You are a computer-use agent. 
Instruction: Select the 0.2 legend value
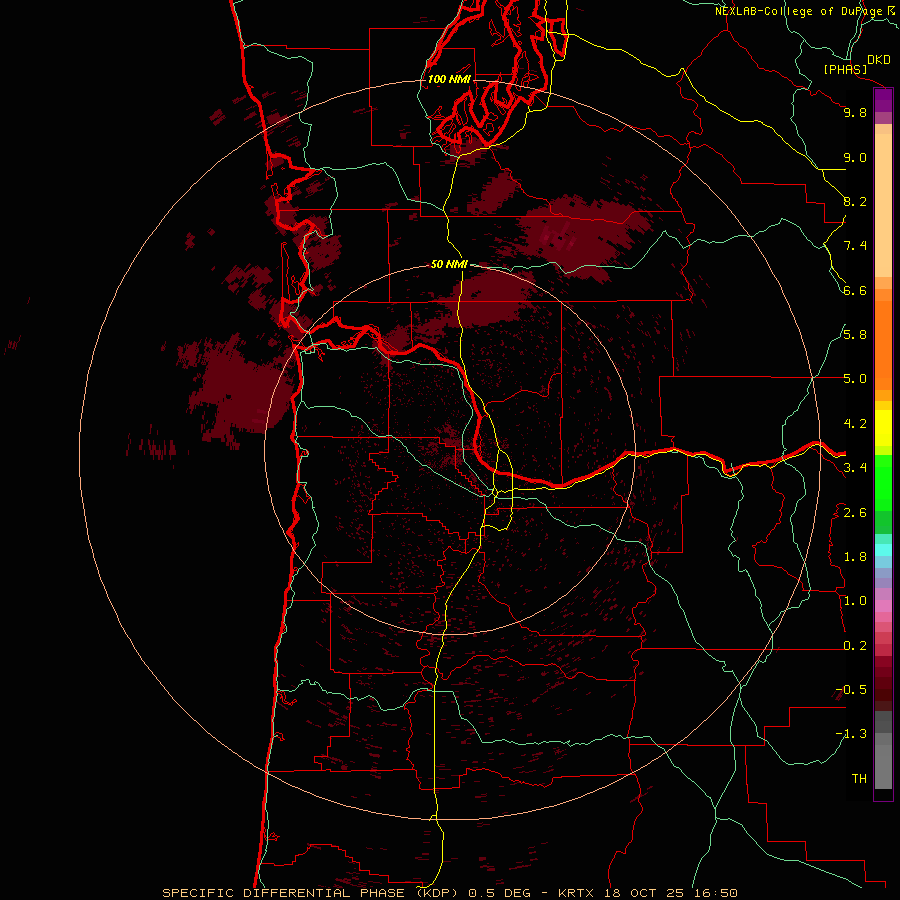click(x=855, y=645)
